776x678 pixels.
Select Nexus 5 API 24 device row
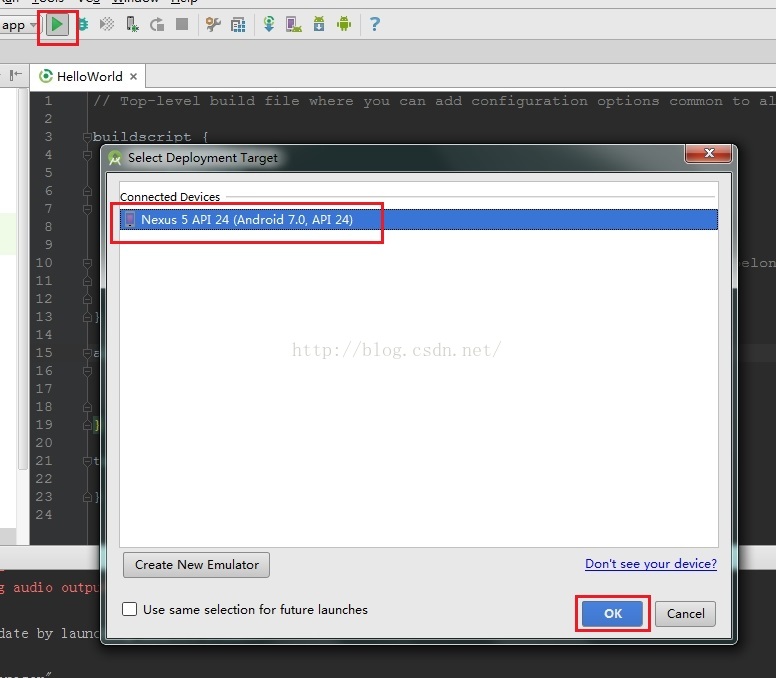[419, 219]
